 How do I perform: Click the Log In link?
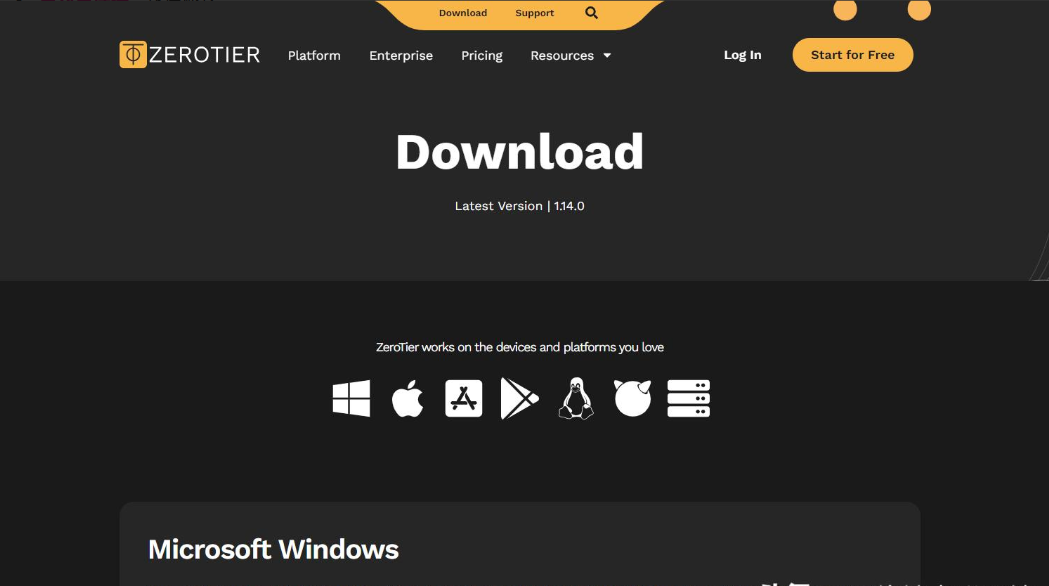742,55
